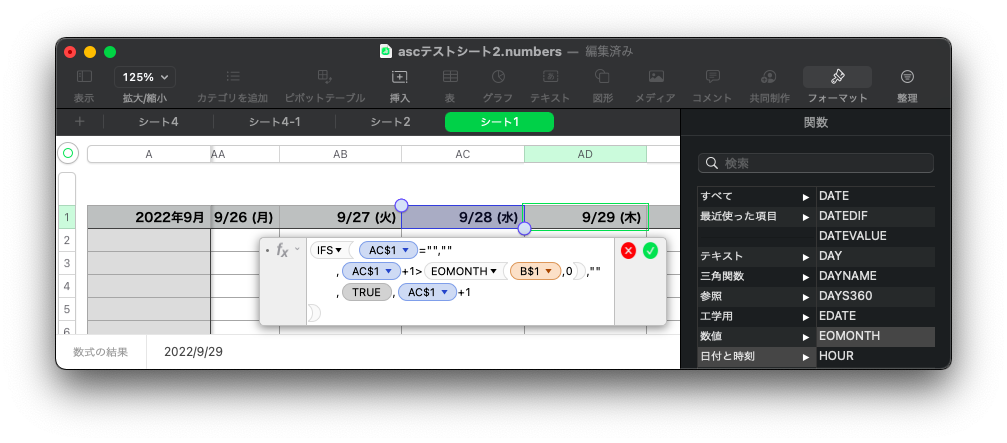Click the Collaborate (共同制作) icon
The image size is (1007, 443).
click(769, 77)
